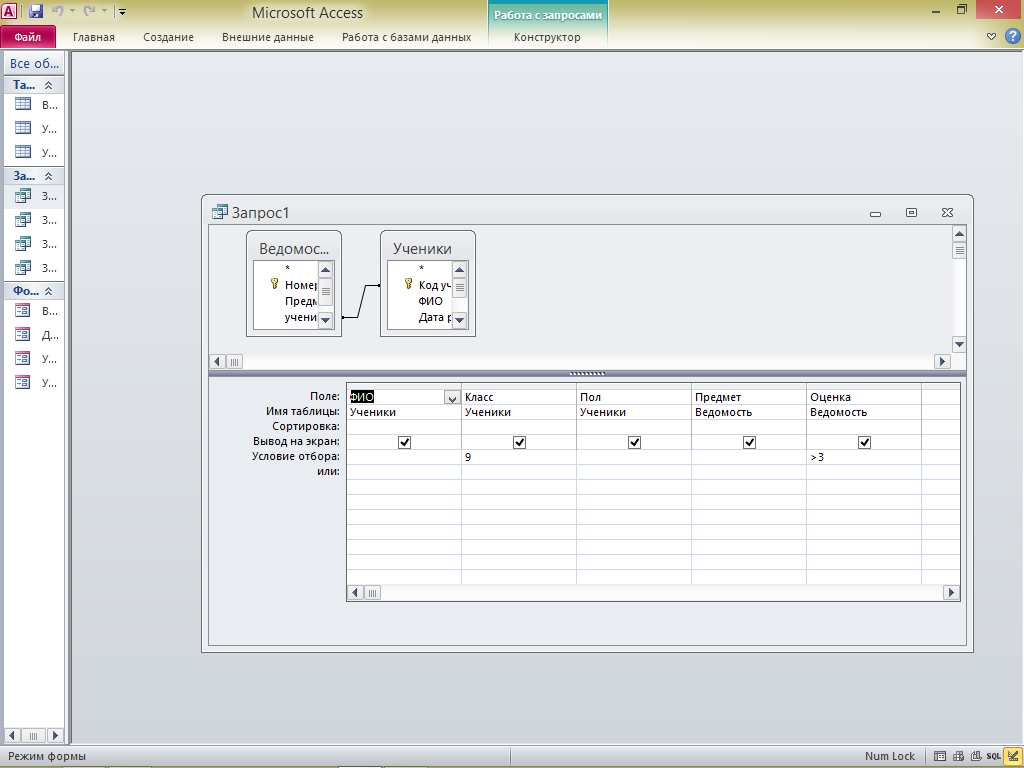Click the Ведомость table name under Предмет
Viewport: 1024px width, 768px height.
pyautogui.click(x=723, y=412)
